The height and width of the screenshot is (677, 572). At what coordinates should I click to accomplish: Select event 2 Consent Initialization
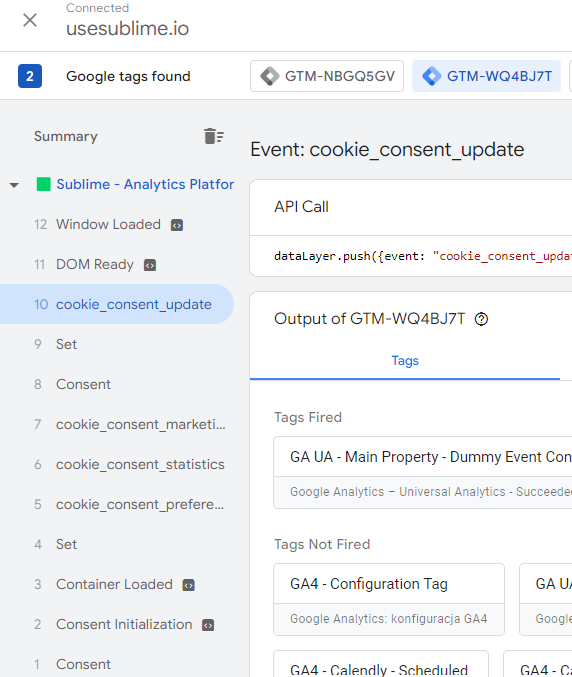117,624
